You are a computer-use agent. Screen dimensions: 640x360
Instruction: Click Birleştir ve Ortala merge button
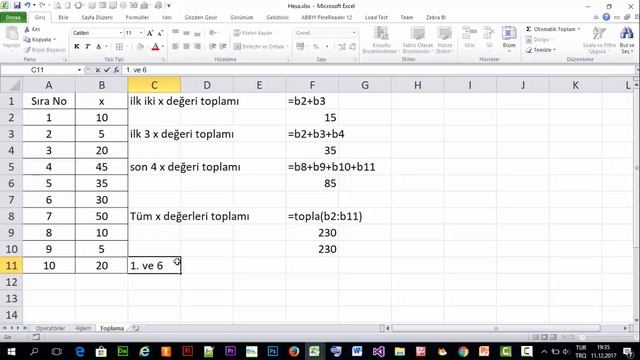pos(261,47)
